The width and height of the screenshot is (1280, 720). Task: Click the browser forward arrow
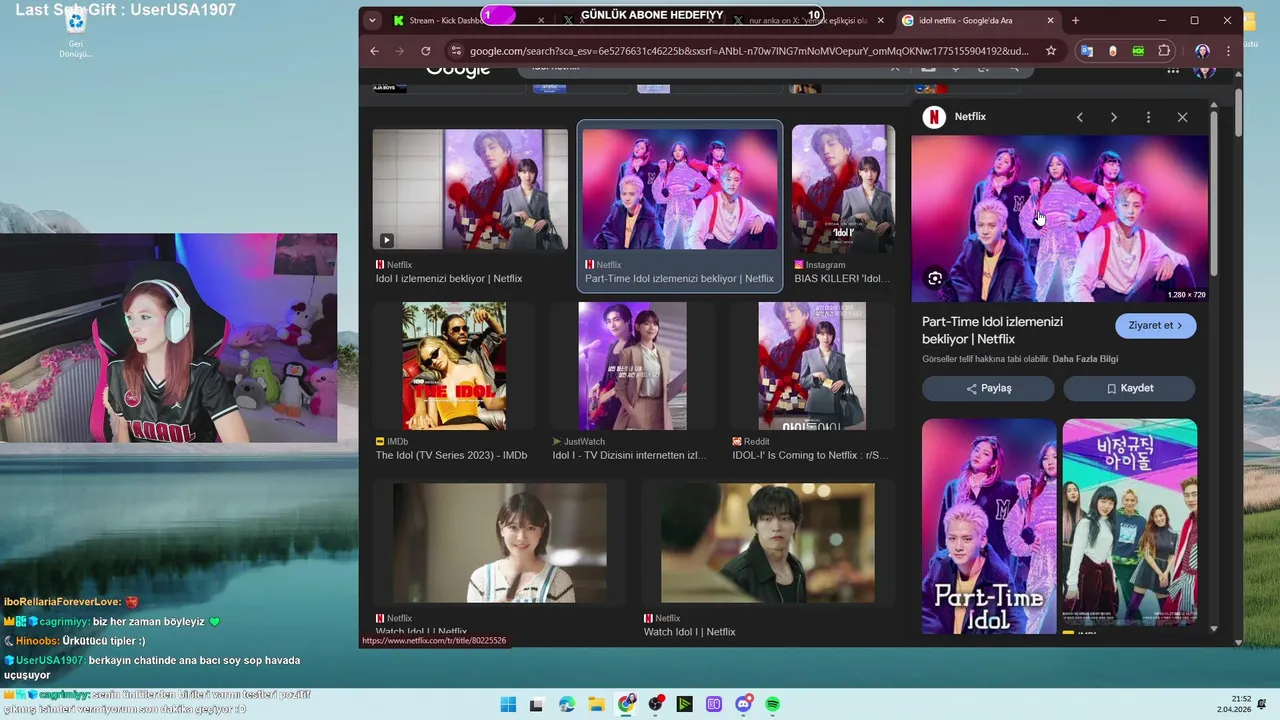coord(399,51)
